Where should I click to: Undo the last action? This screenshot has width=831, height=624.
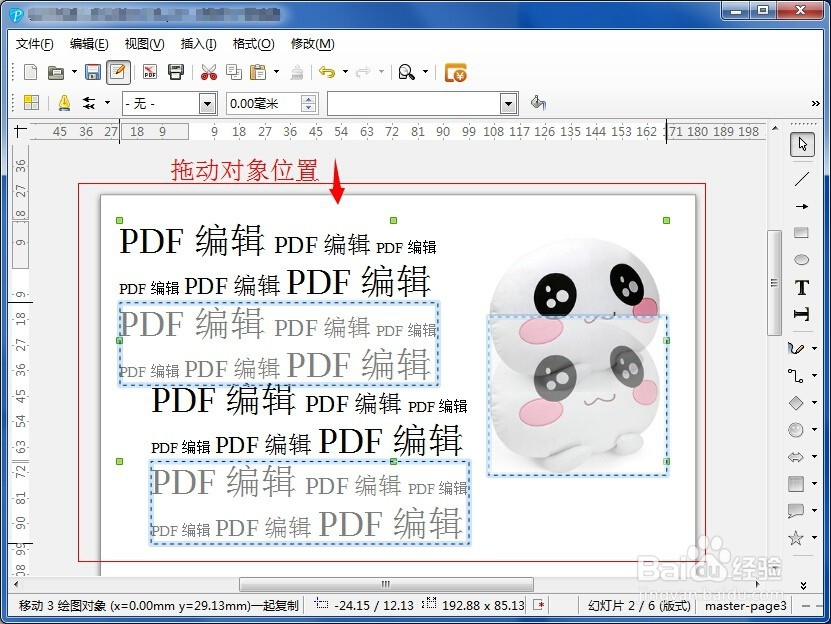[x=324, y=71]
